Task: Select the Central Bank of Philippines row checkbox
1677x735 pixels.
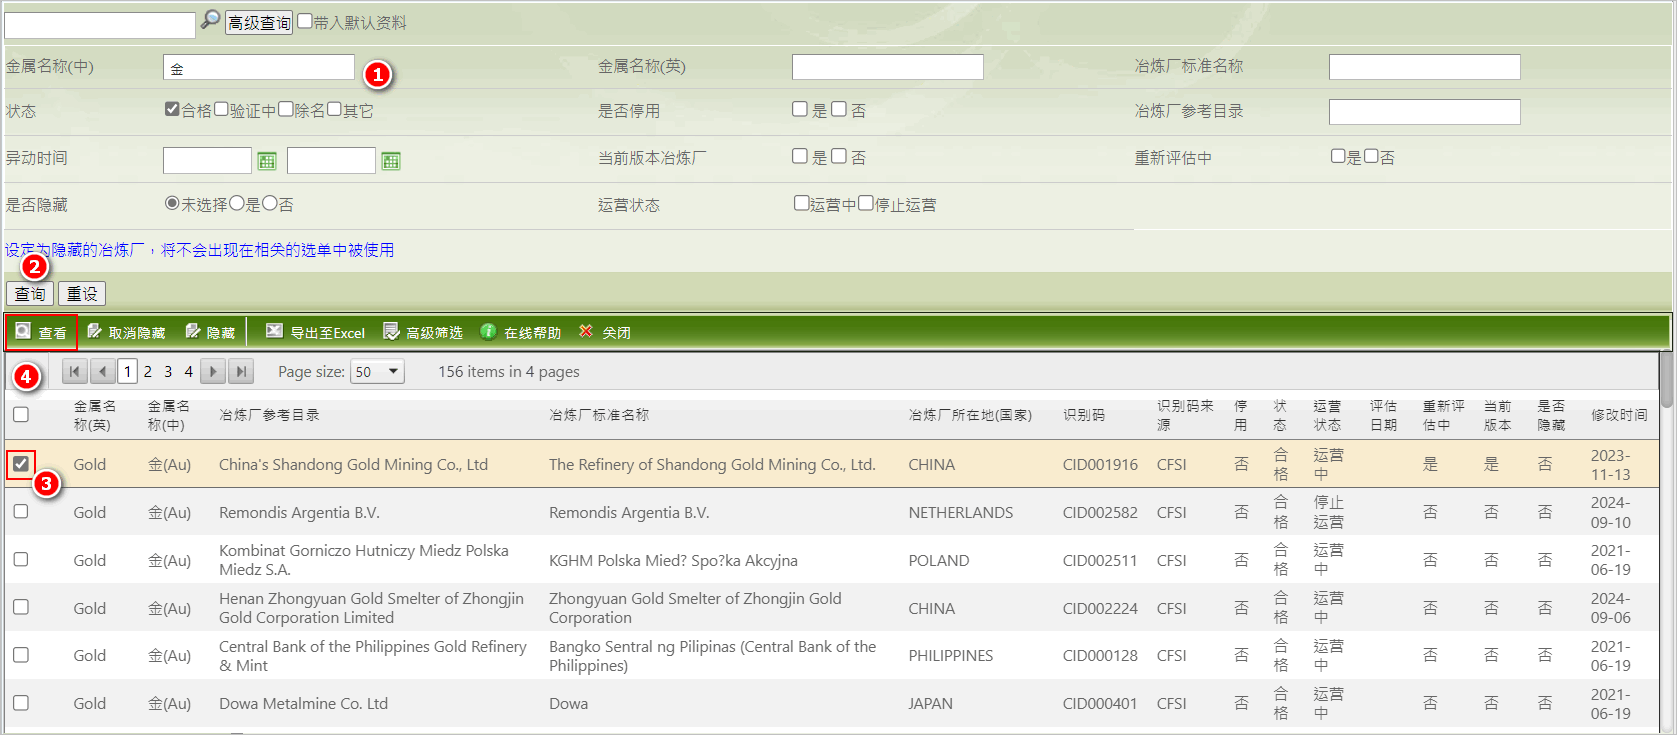Action: [x=21, y=655]
